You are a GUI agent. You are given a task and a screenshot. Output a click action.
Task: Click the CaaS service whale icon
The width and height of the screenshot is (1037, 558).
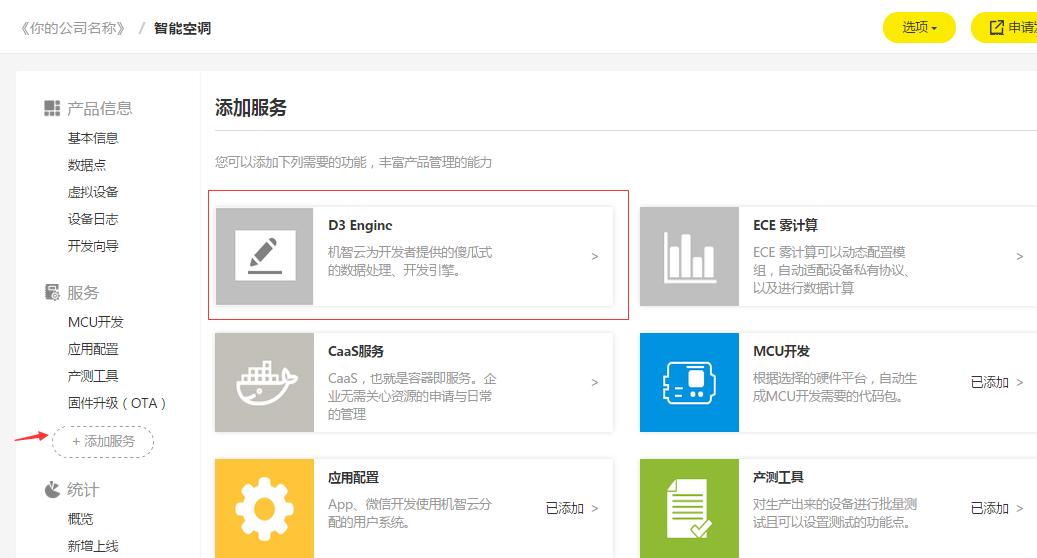coord(265,382)
